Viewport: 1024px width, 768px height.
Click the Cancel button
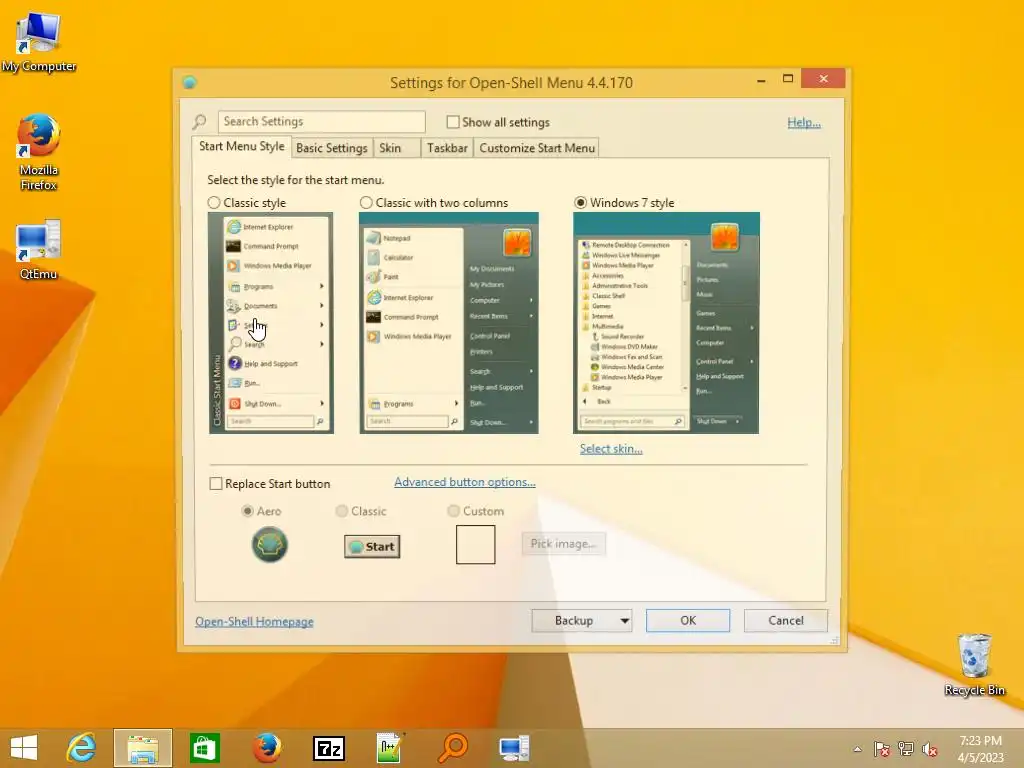786,621
